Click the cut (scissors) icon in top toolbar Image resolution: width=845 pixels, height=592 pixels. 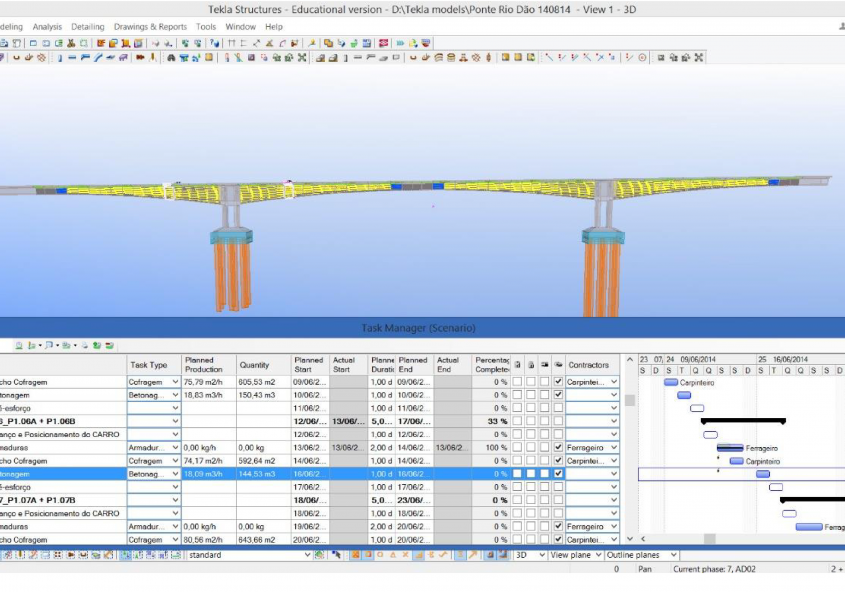point(71,44)
